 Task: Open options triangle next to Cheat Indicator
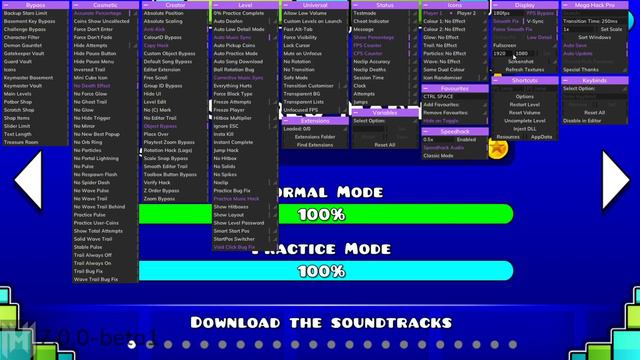[x=415, y=21]
